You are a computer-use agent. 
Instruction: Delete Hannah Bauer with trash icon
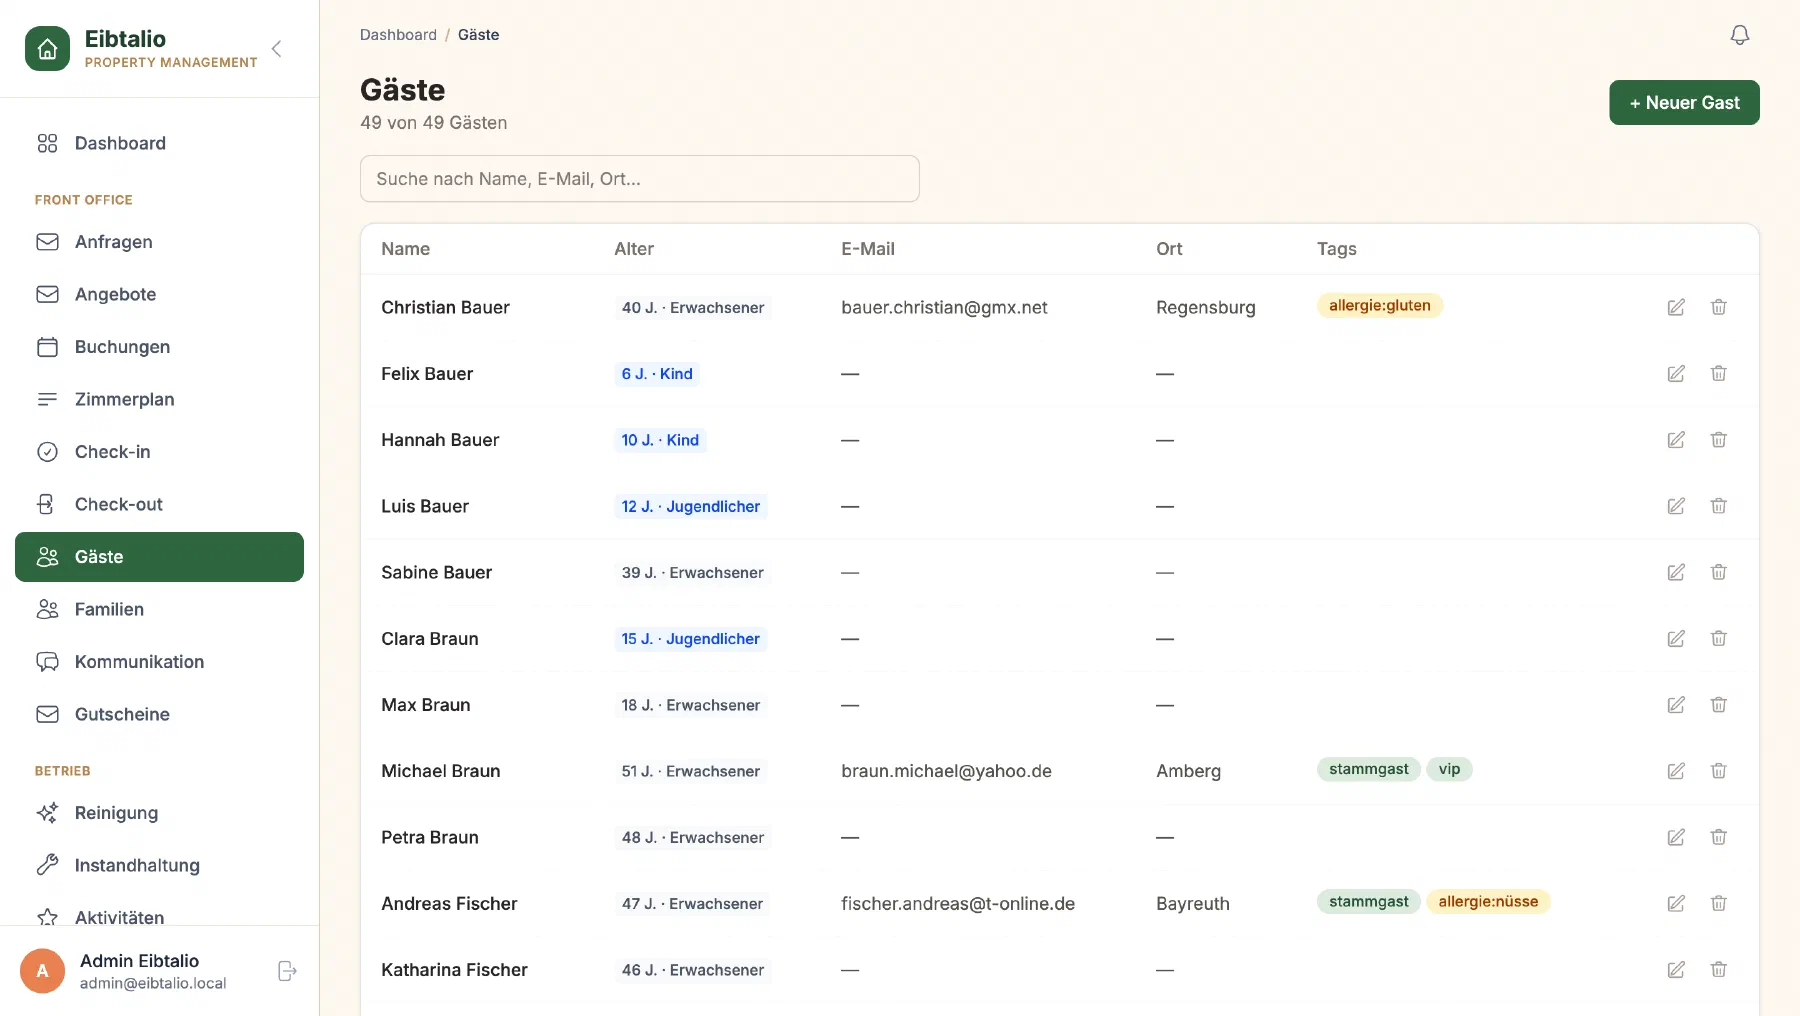coord(1719,440)
